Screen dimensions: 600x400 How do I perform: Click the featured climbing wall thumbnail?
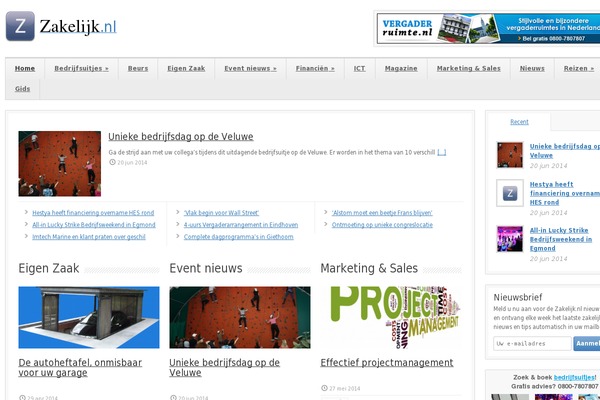click(x=60, y=164)
